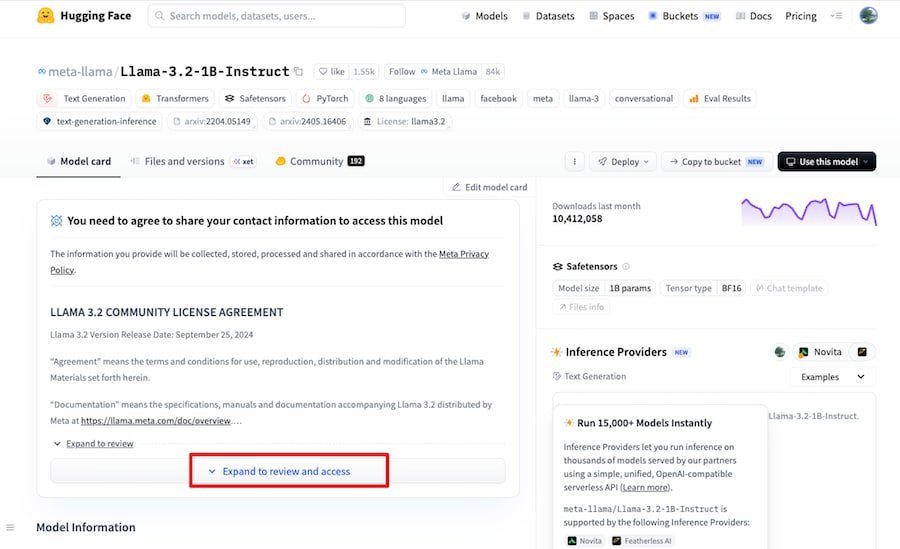Switch to the Model card tab
900x549 pixels.
coord(79,161)
